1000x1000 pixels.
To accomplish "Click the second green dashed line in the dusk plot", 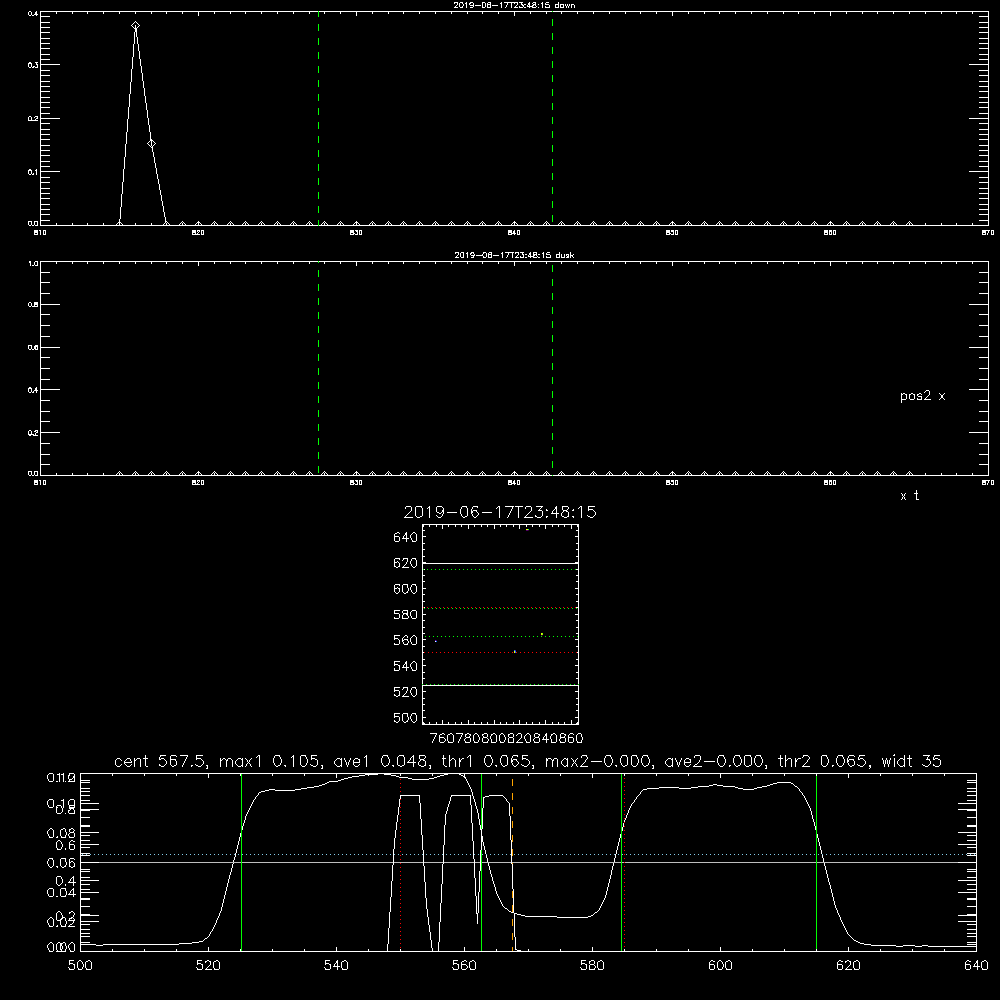I will point(552,368).
